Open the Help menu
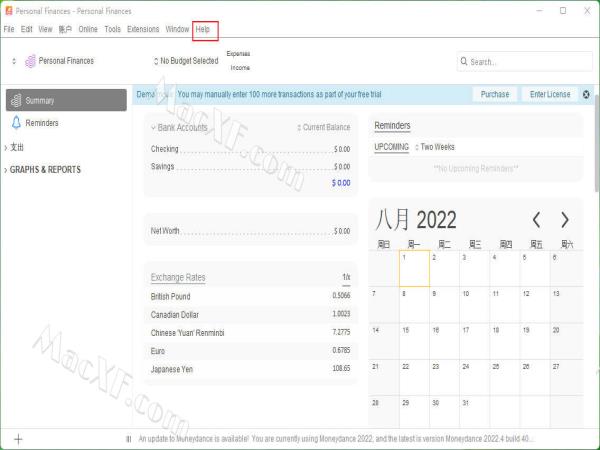 point(203,29)
